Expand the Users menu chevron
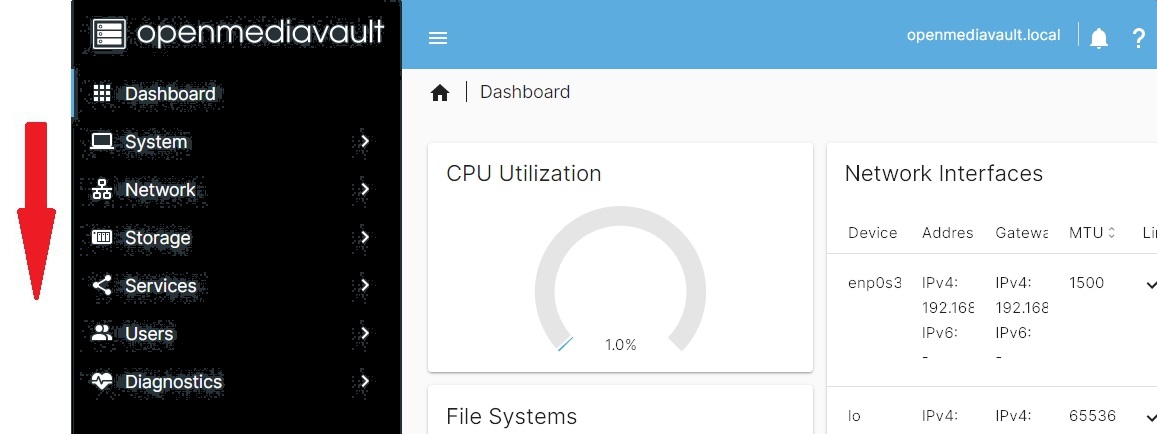Viewport: 1157px width, 434px height. click(x=365, y=333)
